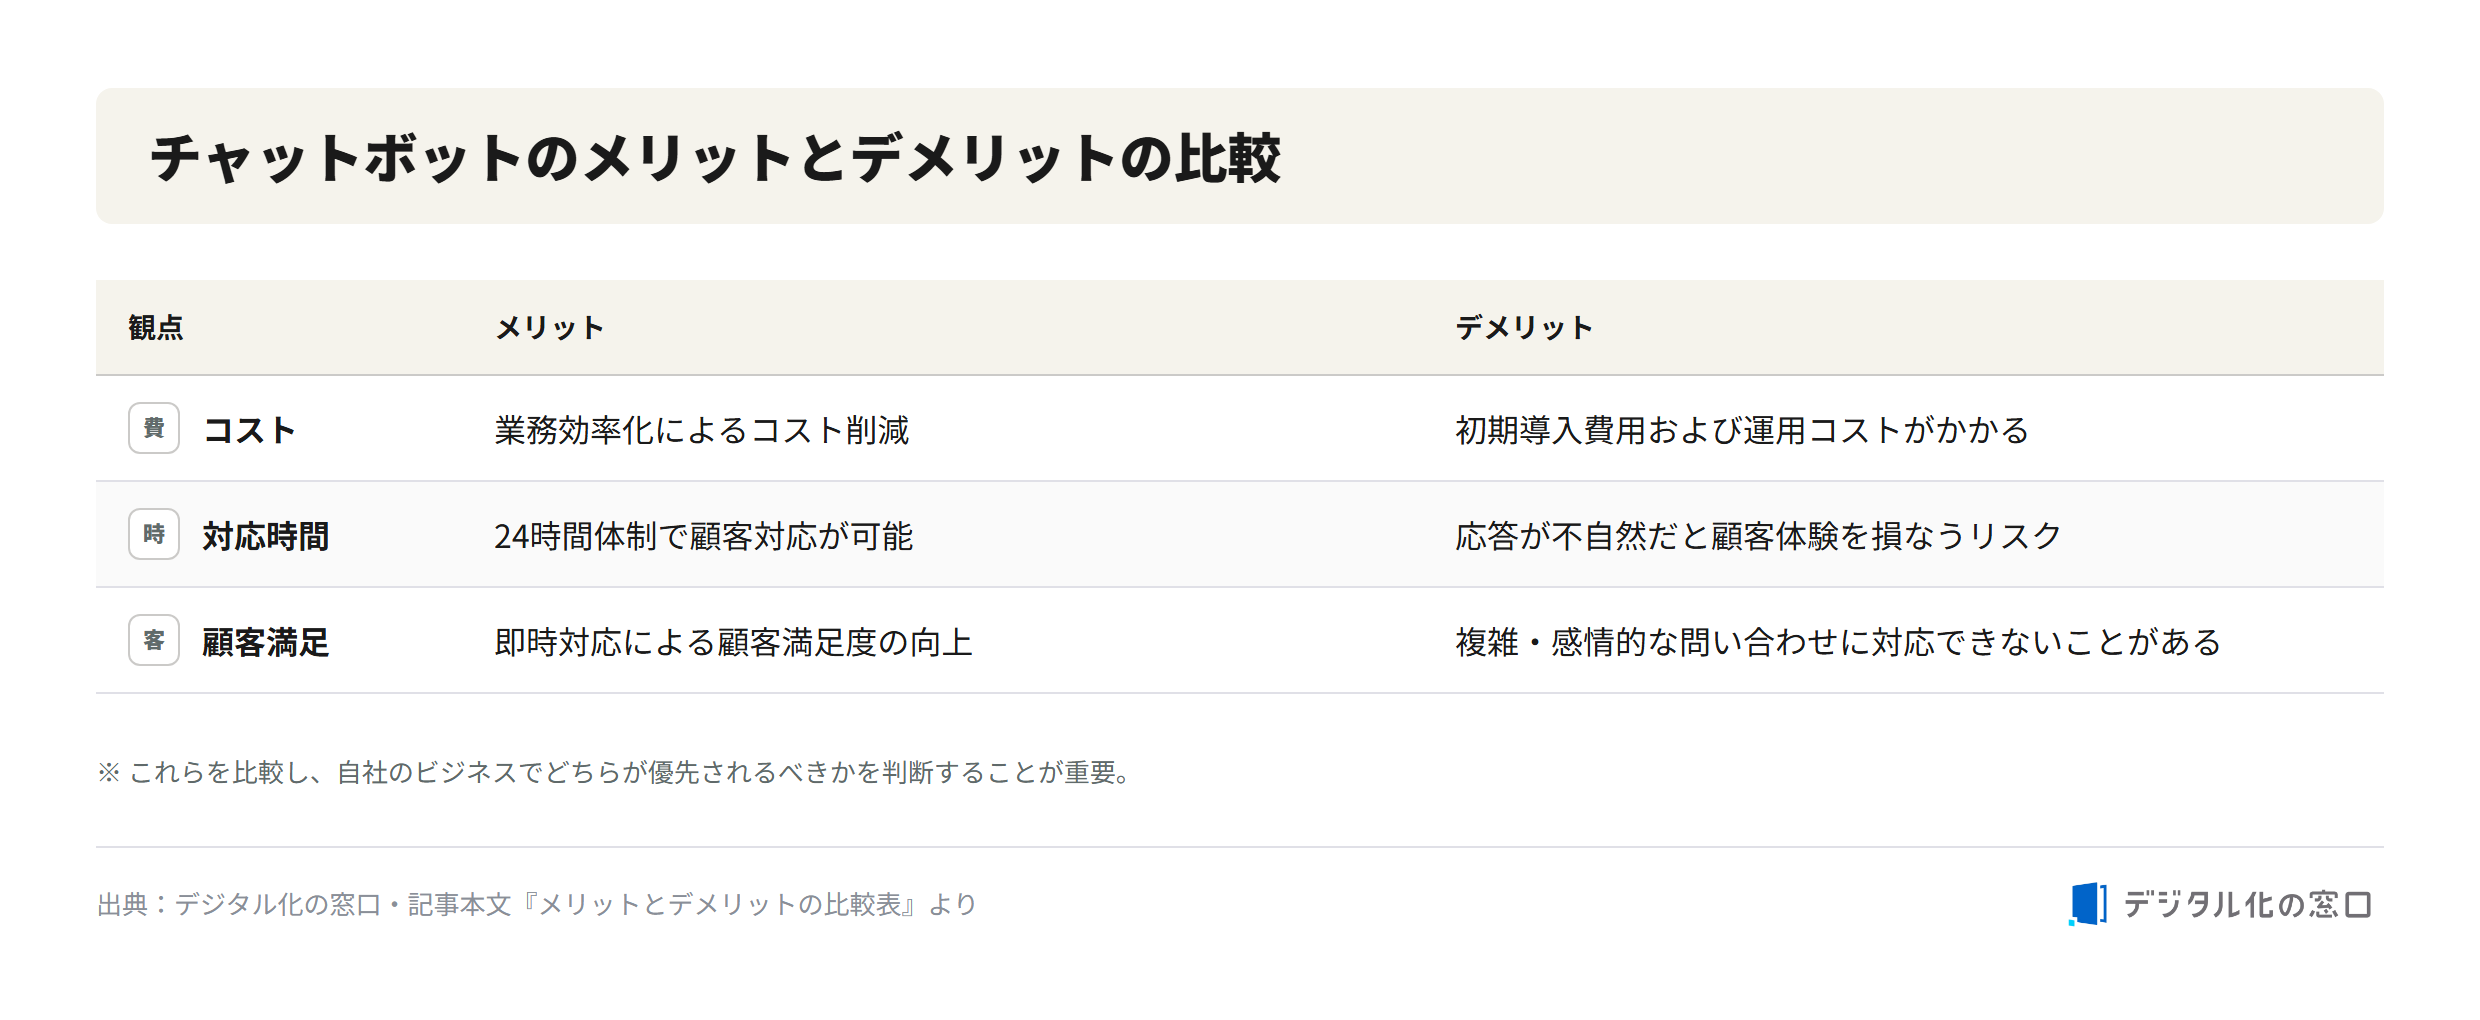Click the コスト row label
Viewport: 2480px width, 1020px height.
click(249, 430)
